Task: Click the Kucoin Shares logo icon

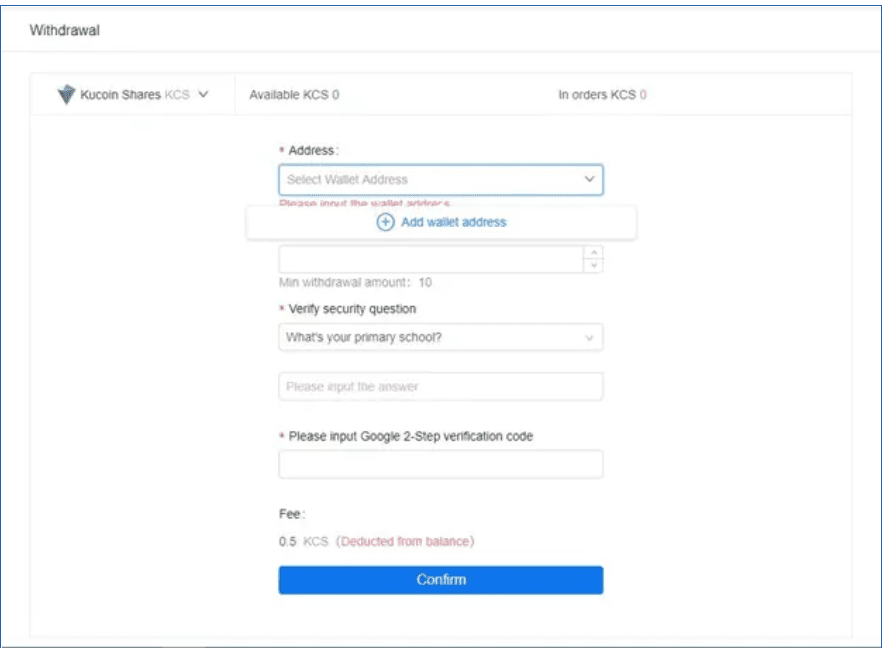Action: [x=67, y=95]
